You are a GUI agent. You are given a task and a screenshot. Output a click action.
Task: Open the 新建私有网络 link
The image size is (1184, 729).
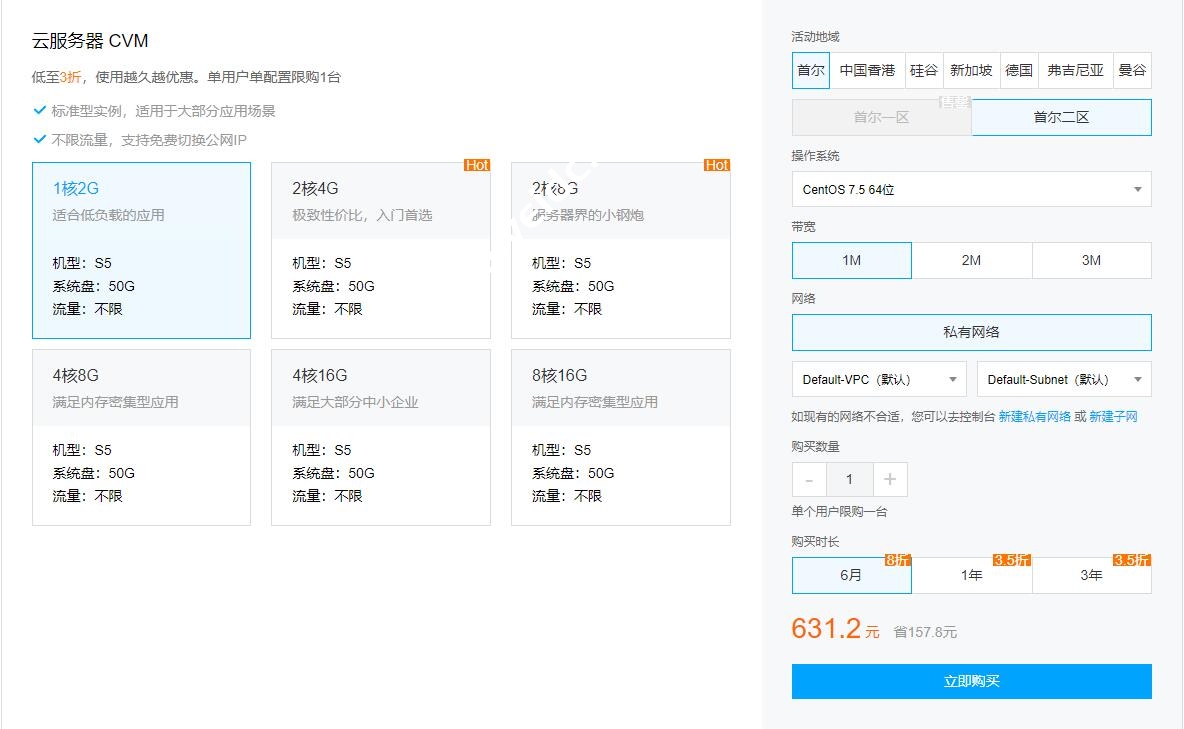pos(1034,416)
